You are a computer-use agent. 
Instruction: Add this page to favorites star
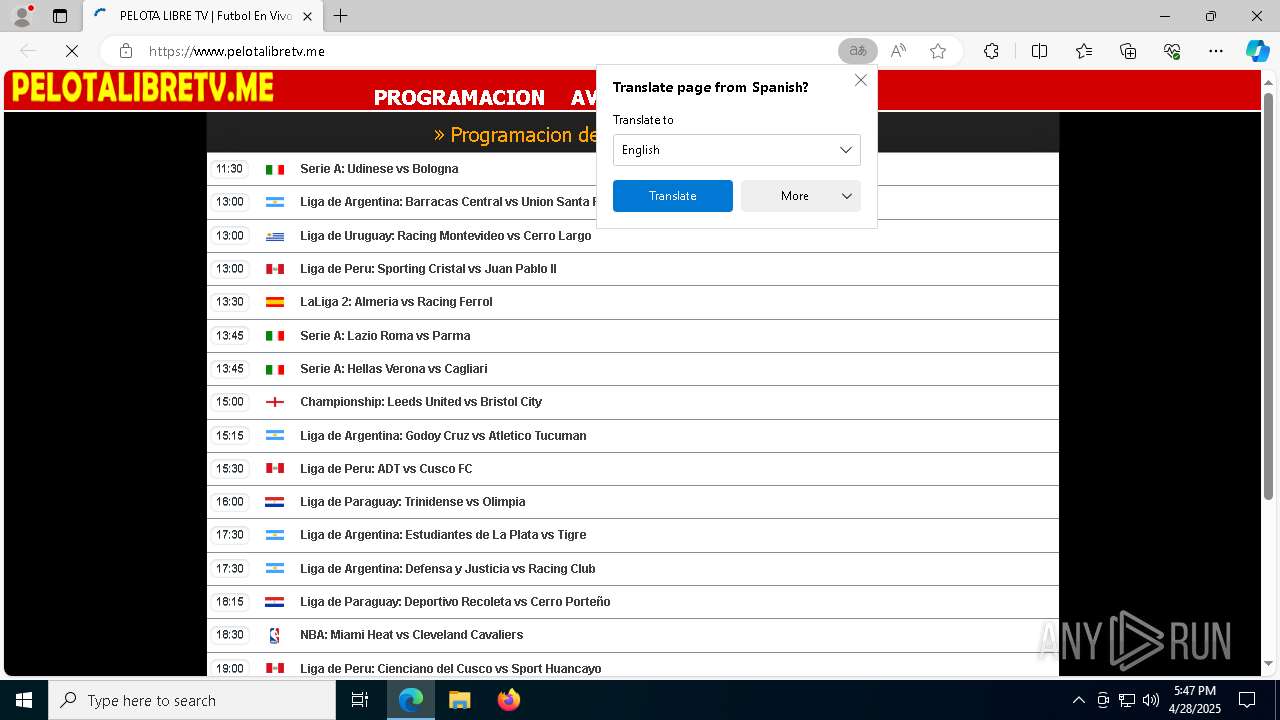click(x=938, y=51)
